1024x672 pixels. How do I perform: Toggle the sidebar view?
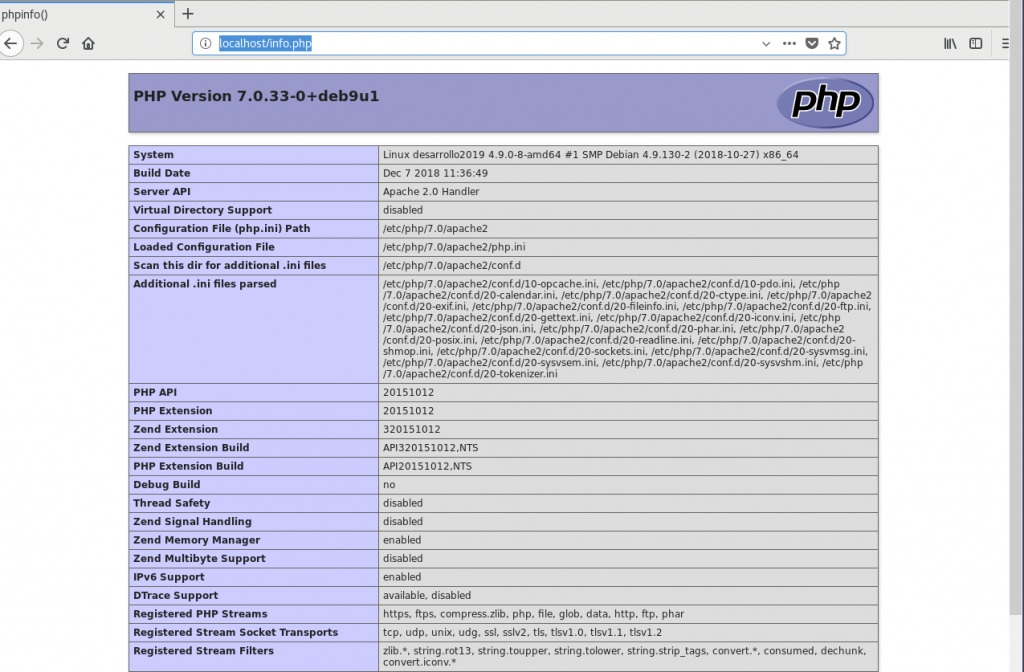point(976,44)
